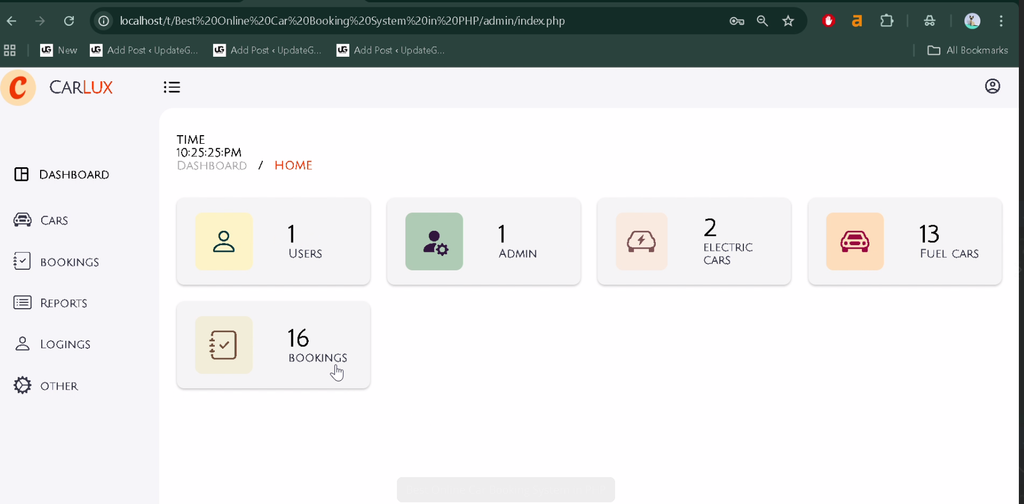Click the Dashboard breadcrumb link
Image resolution: width=1024 pixels, height=504 pixels.
point(212,165)
